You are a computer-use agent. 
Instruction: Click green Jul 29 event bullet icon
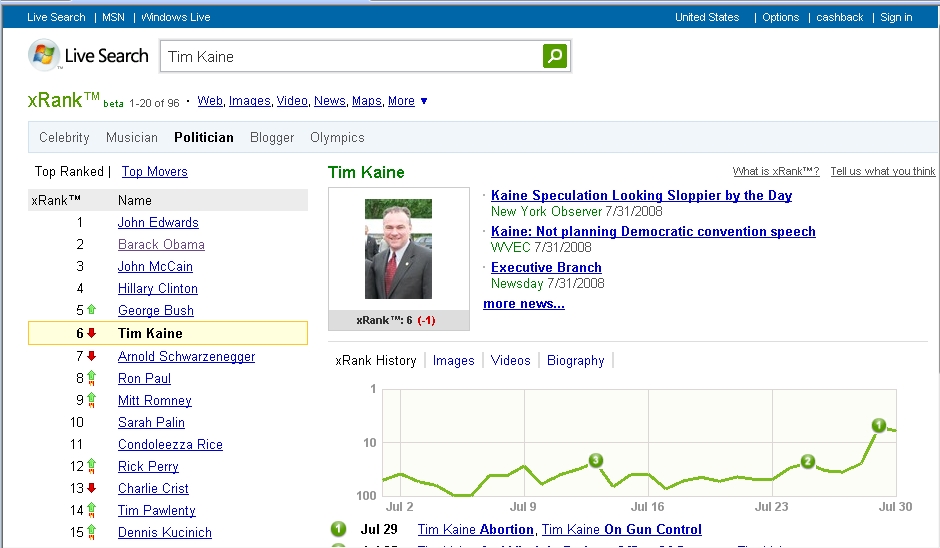(338, 530)
